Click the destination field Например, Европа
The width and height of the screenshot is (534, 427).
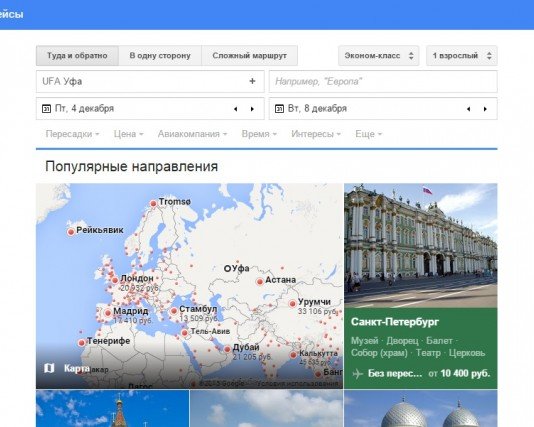[383, 81]
